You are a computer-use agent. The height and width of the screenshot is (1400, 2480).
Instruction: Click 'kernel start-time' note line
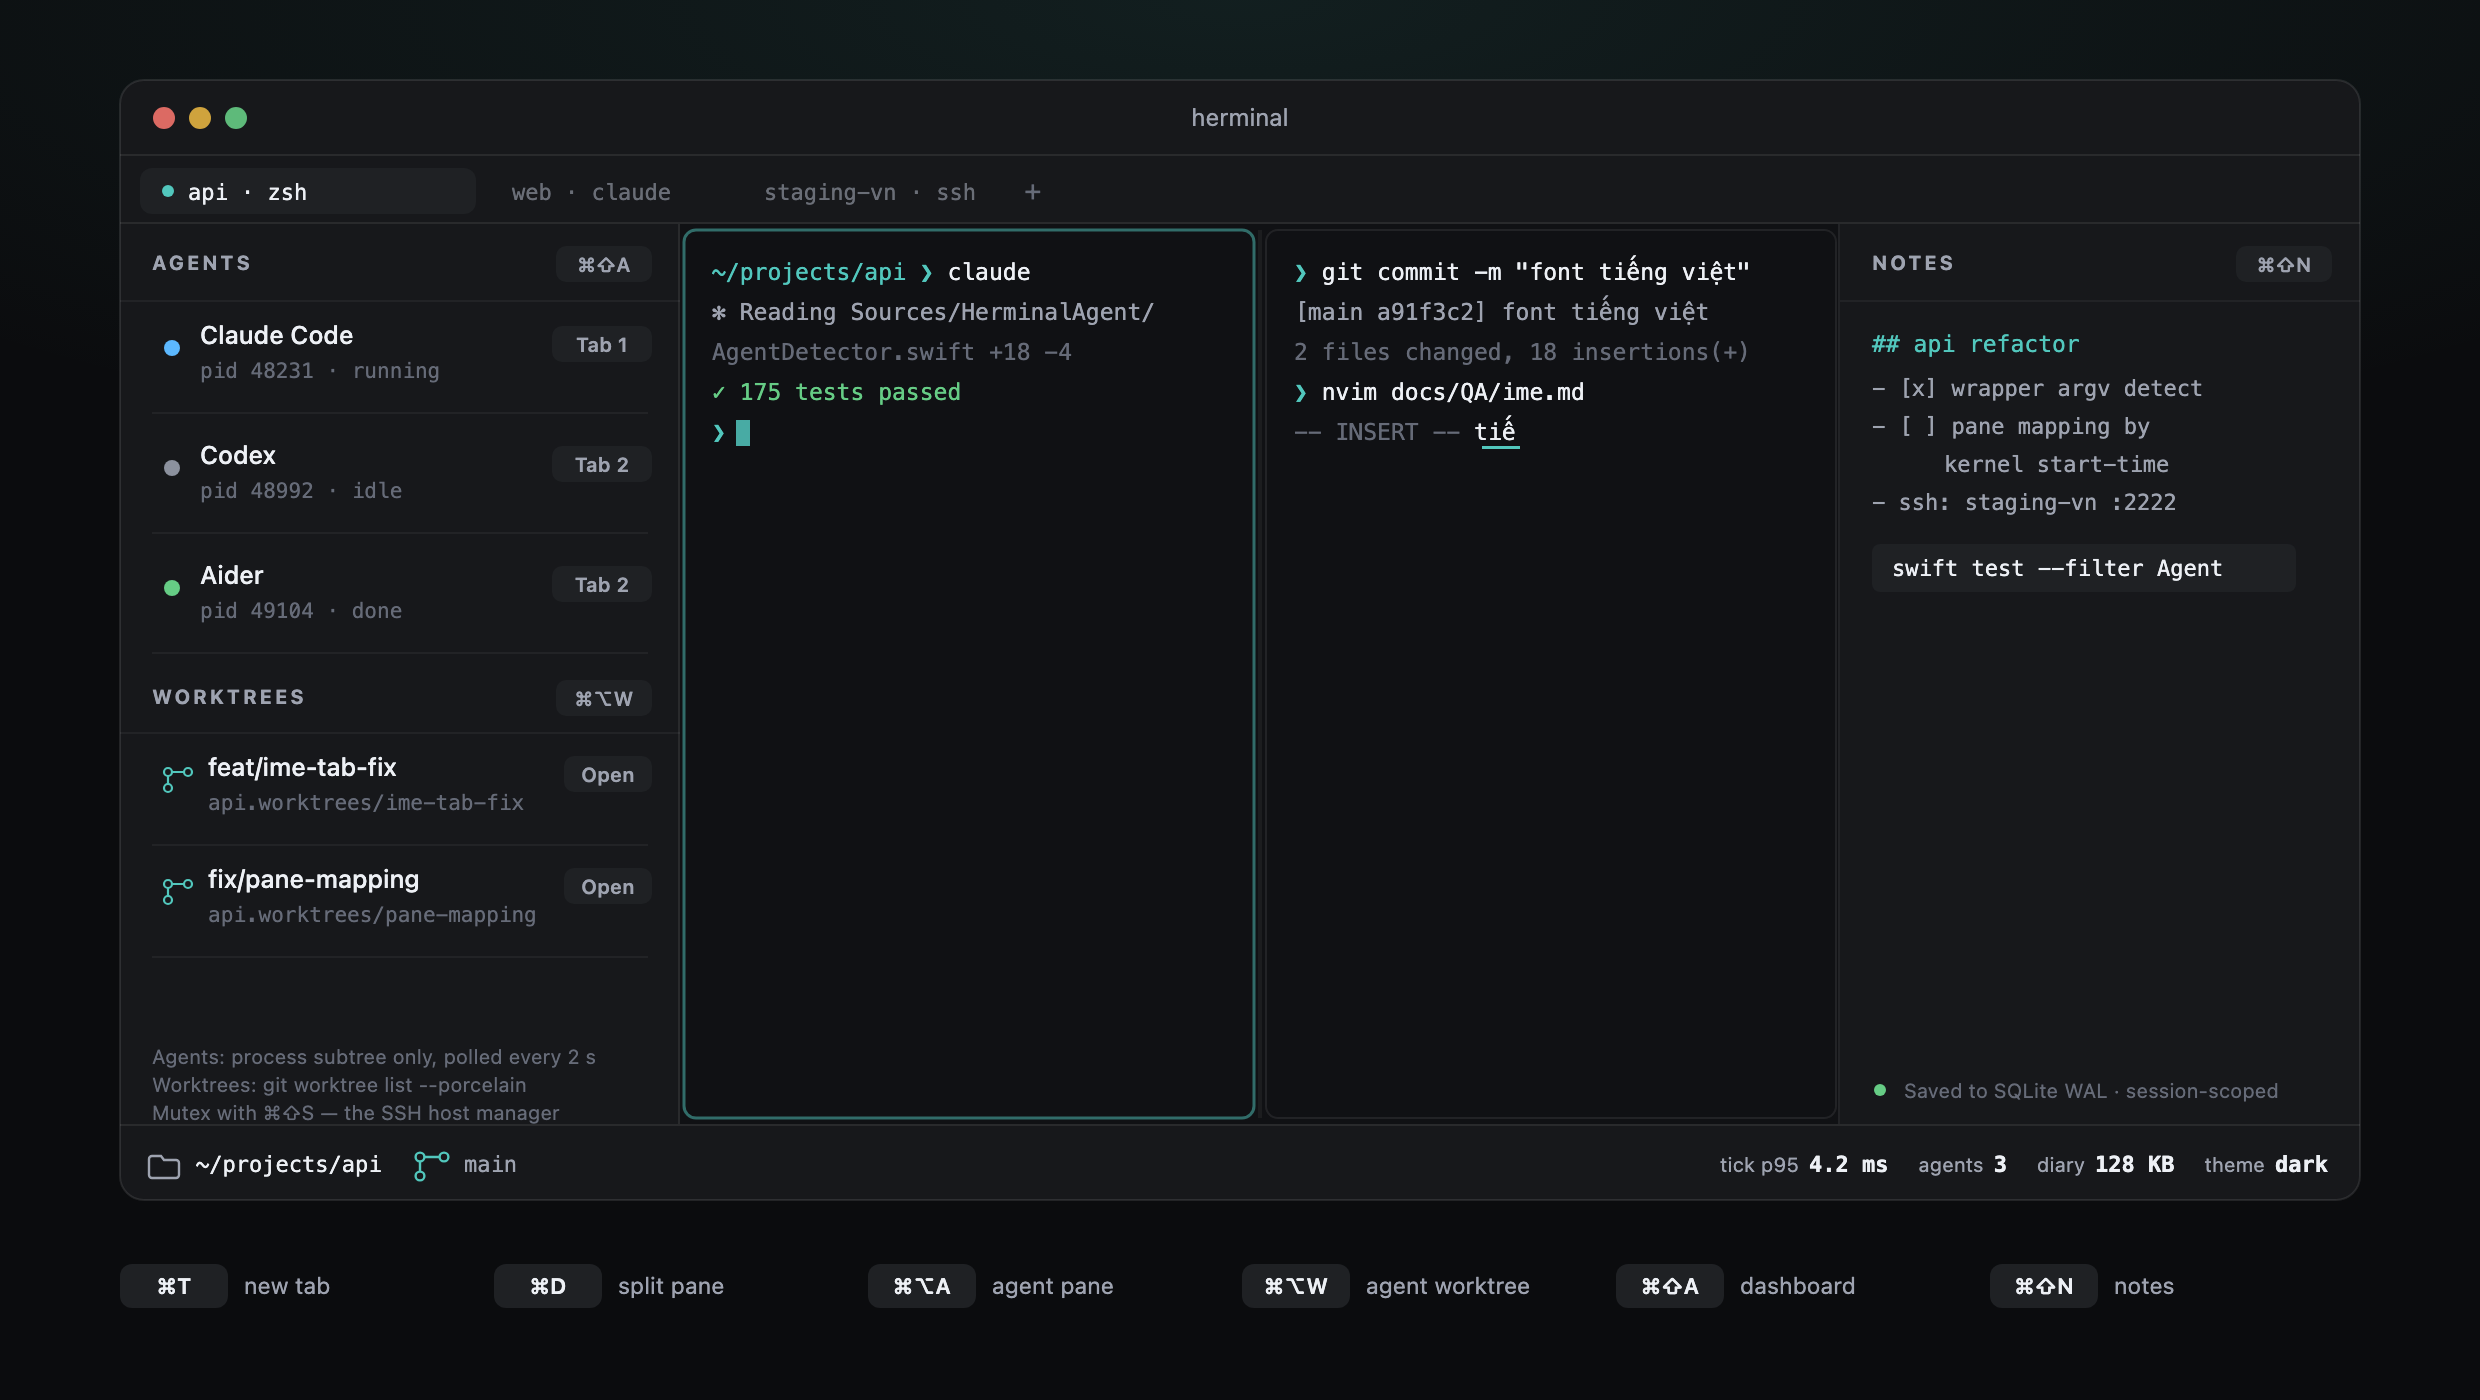pos(2056,464)
